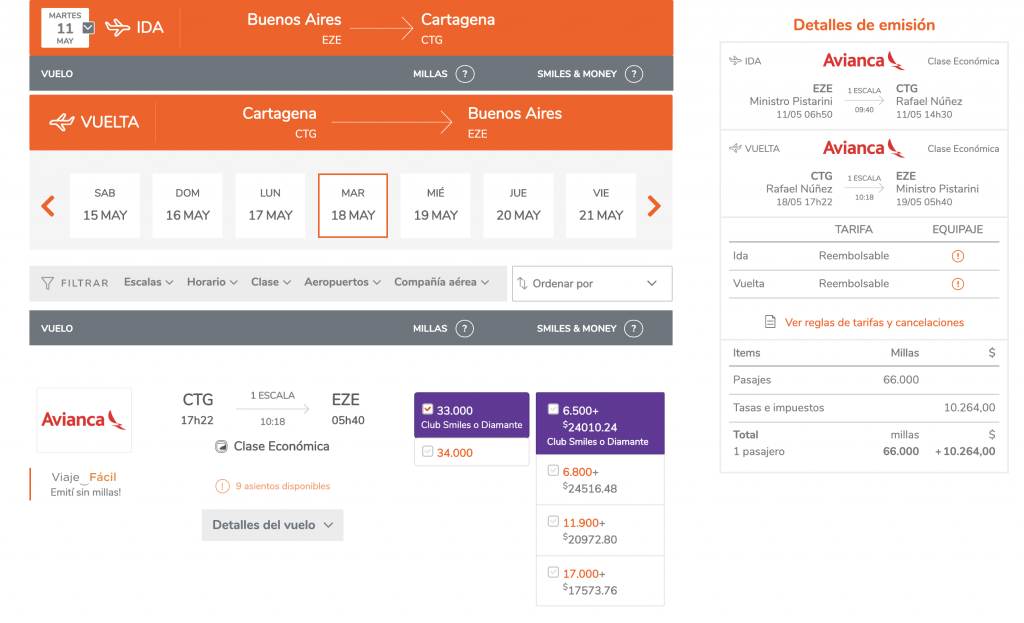
Task: Select the 6.800+ $24516.48 option checkbox
Action: click(x=553, y=471)
